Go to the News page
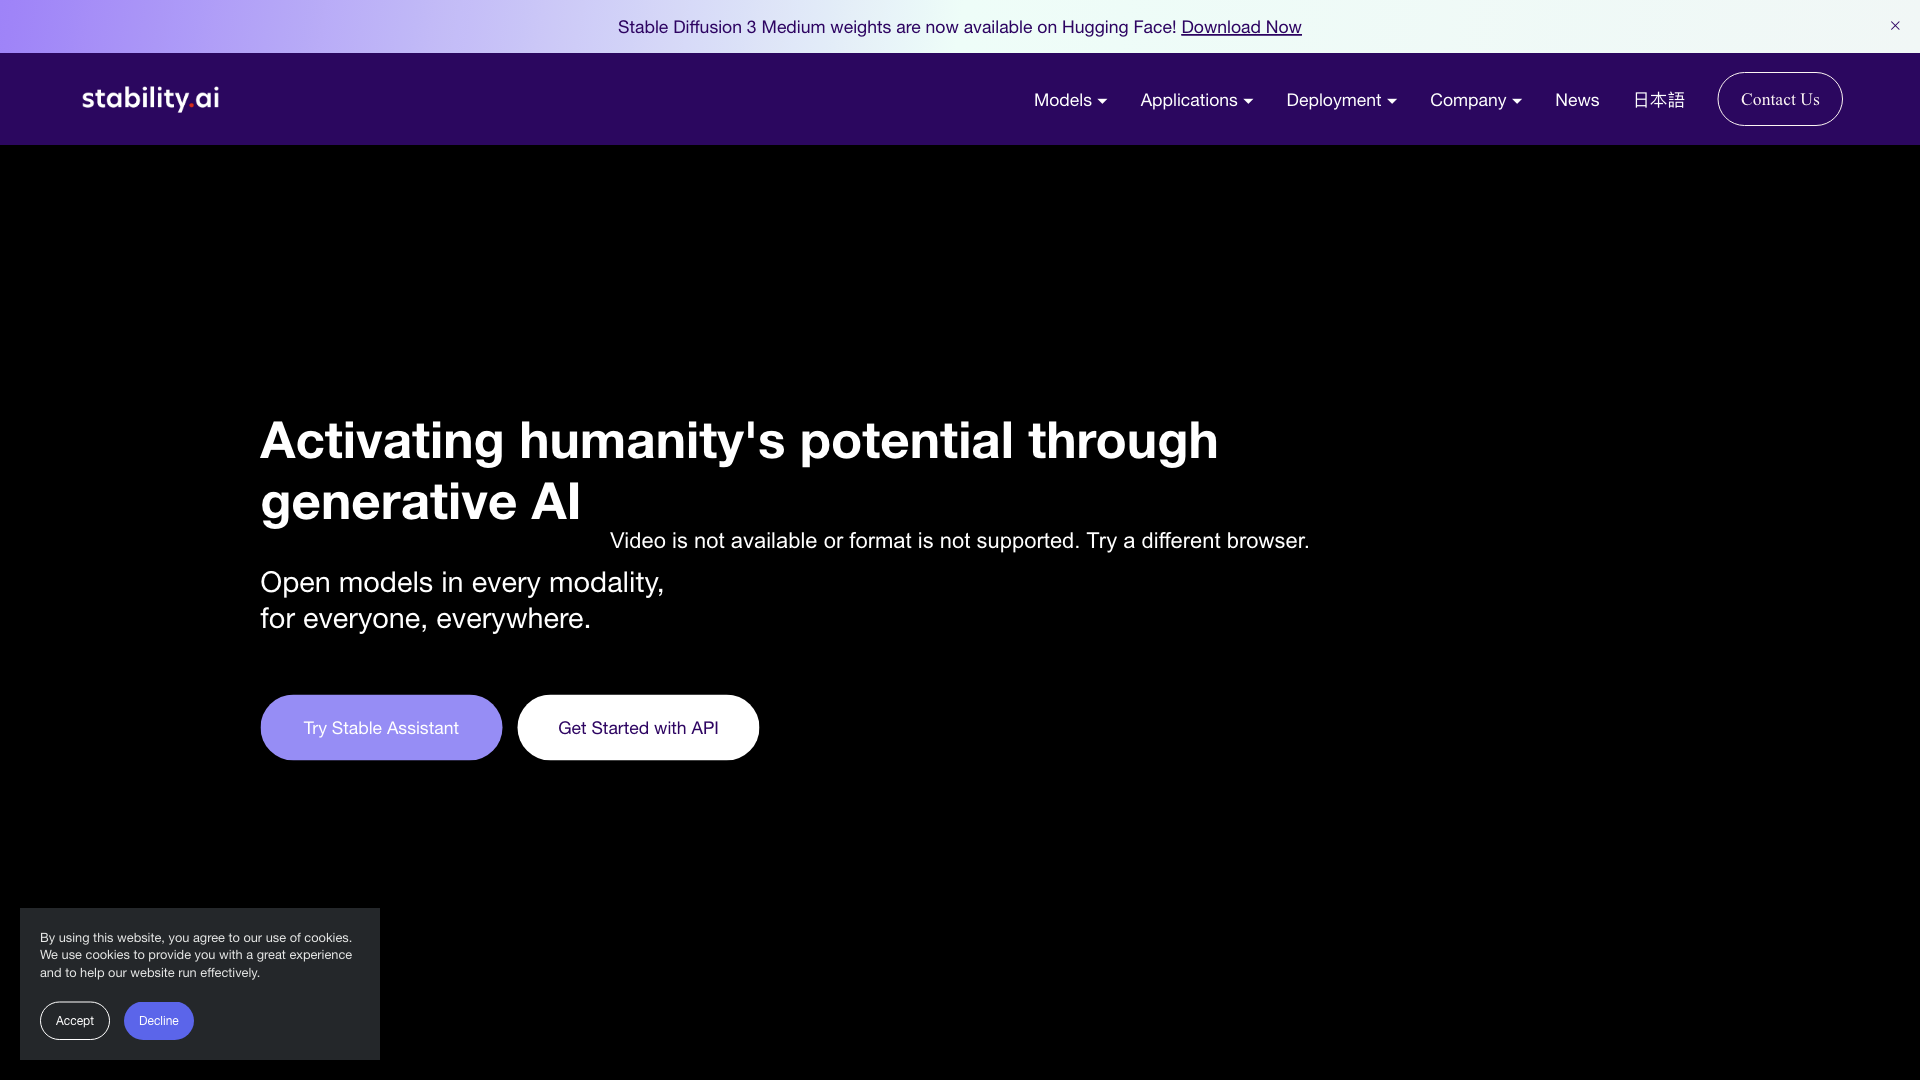Viewport: 1920px width, 1080px height. click(1577, 100)
